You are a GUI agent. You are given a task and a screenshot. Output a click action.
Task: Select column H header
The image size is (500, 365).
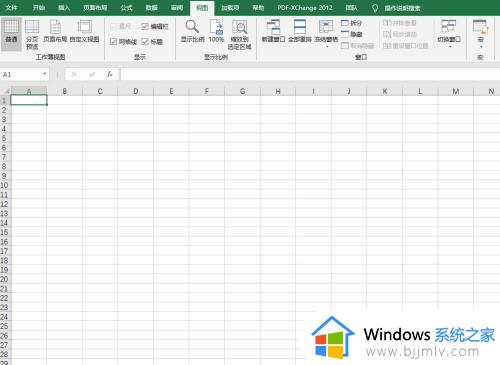(x=278, y=91)
